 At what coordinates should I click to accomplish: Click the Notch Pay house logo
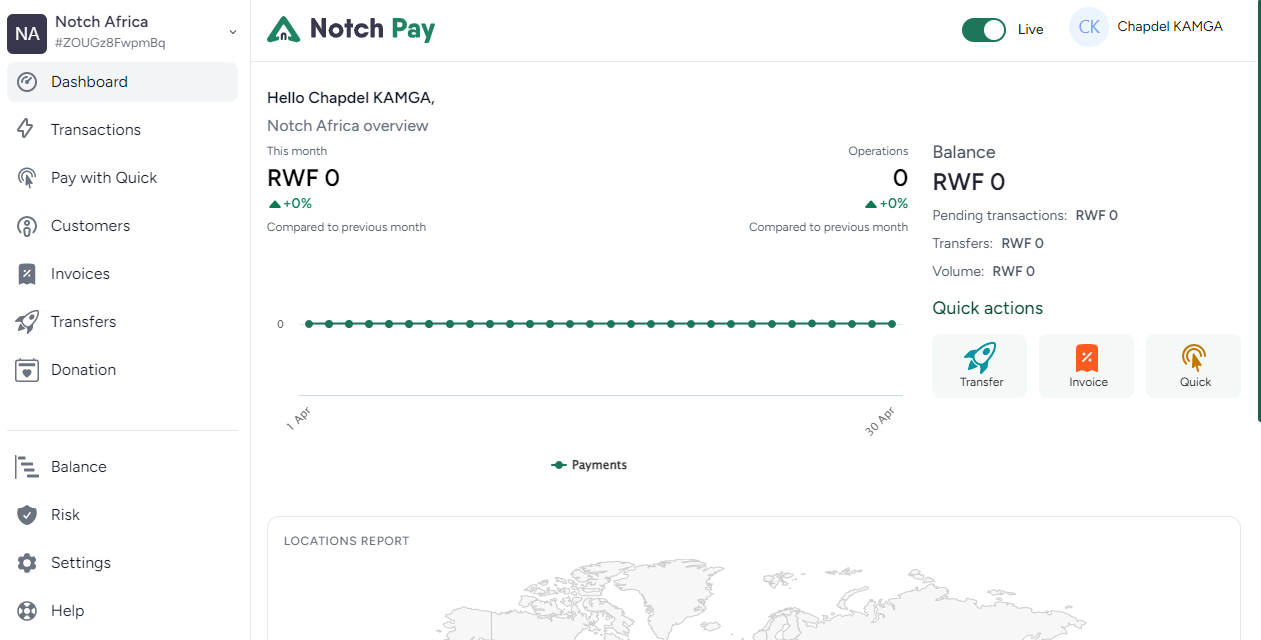(x=284, y=30)
